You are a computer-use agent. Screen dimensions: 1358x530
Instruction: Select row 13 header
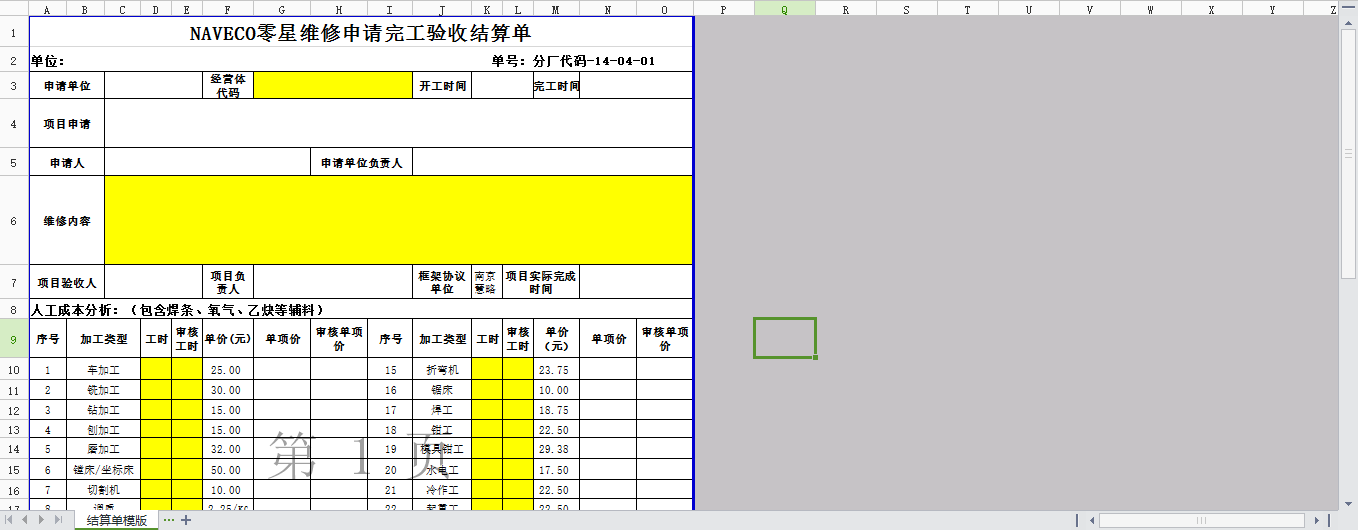(14, 430)
